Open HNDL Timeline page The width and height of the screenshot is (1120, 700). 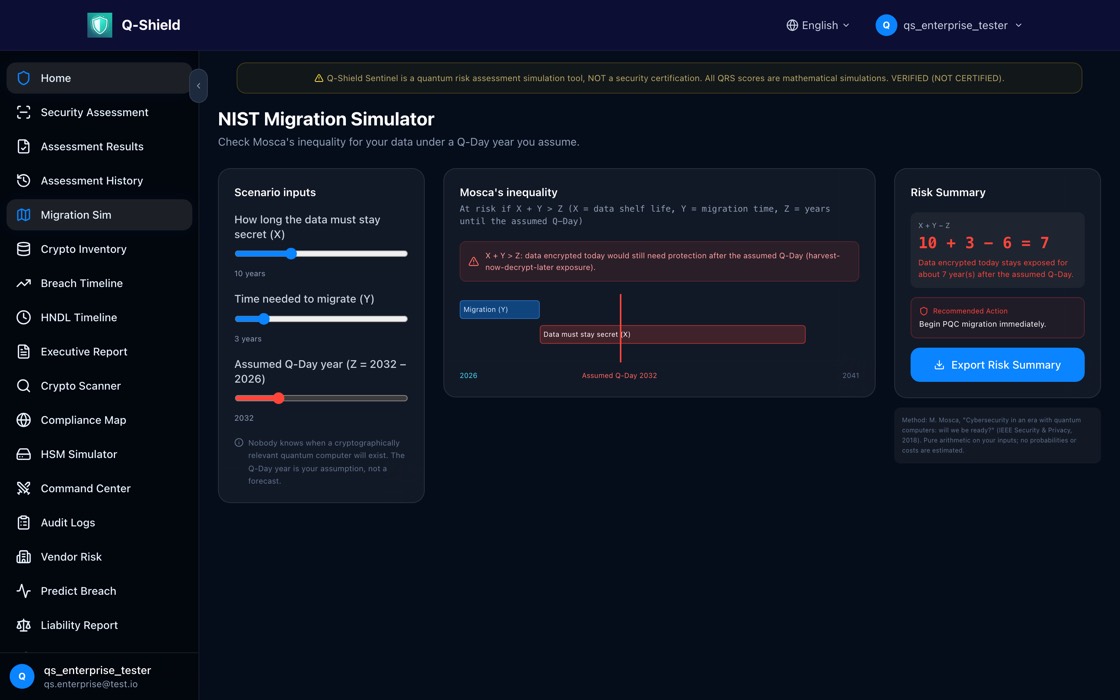(99, 317)
